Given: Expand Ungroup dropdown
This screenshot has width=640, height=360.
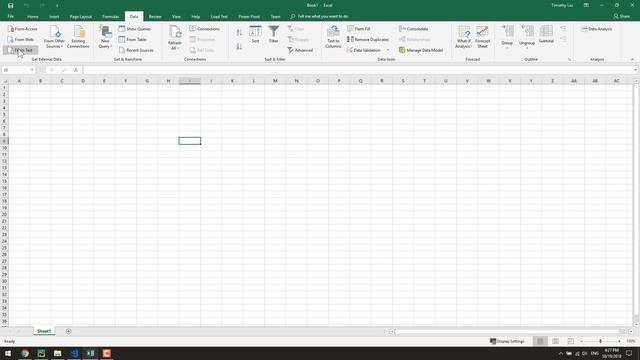Looking at the screenshot, I should 527,48.
